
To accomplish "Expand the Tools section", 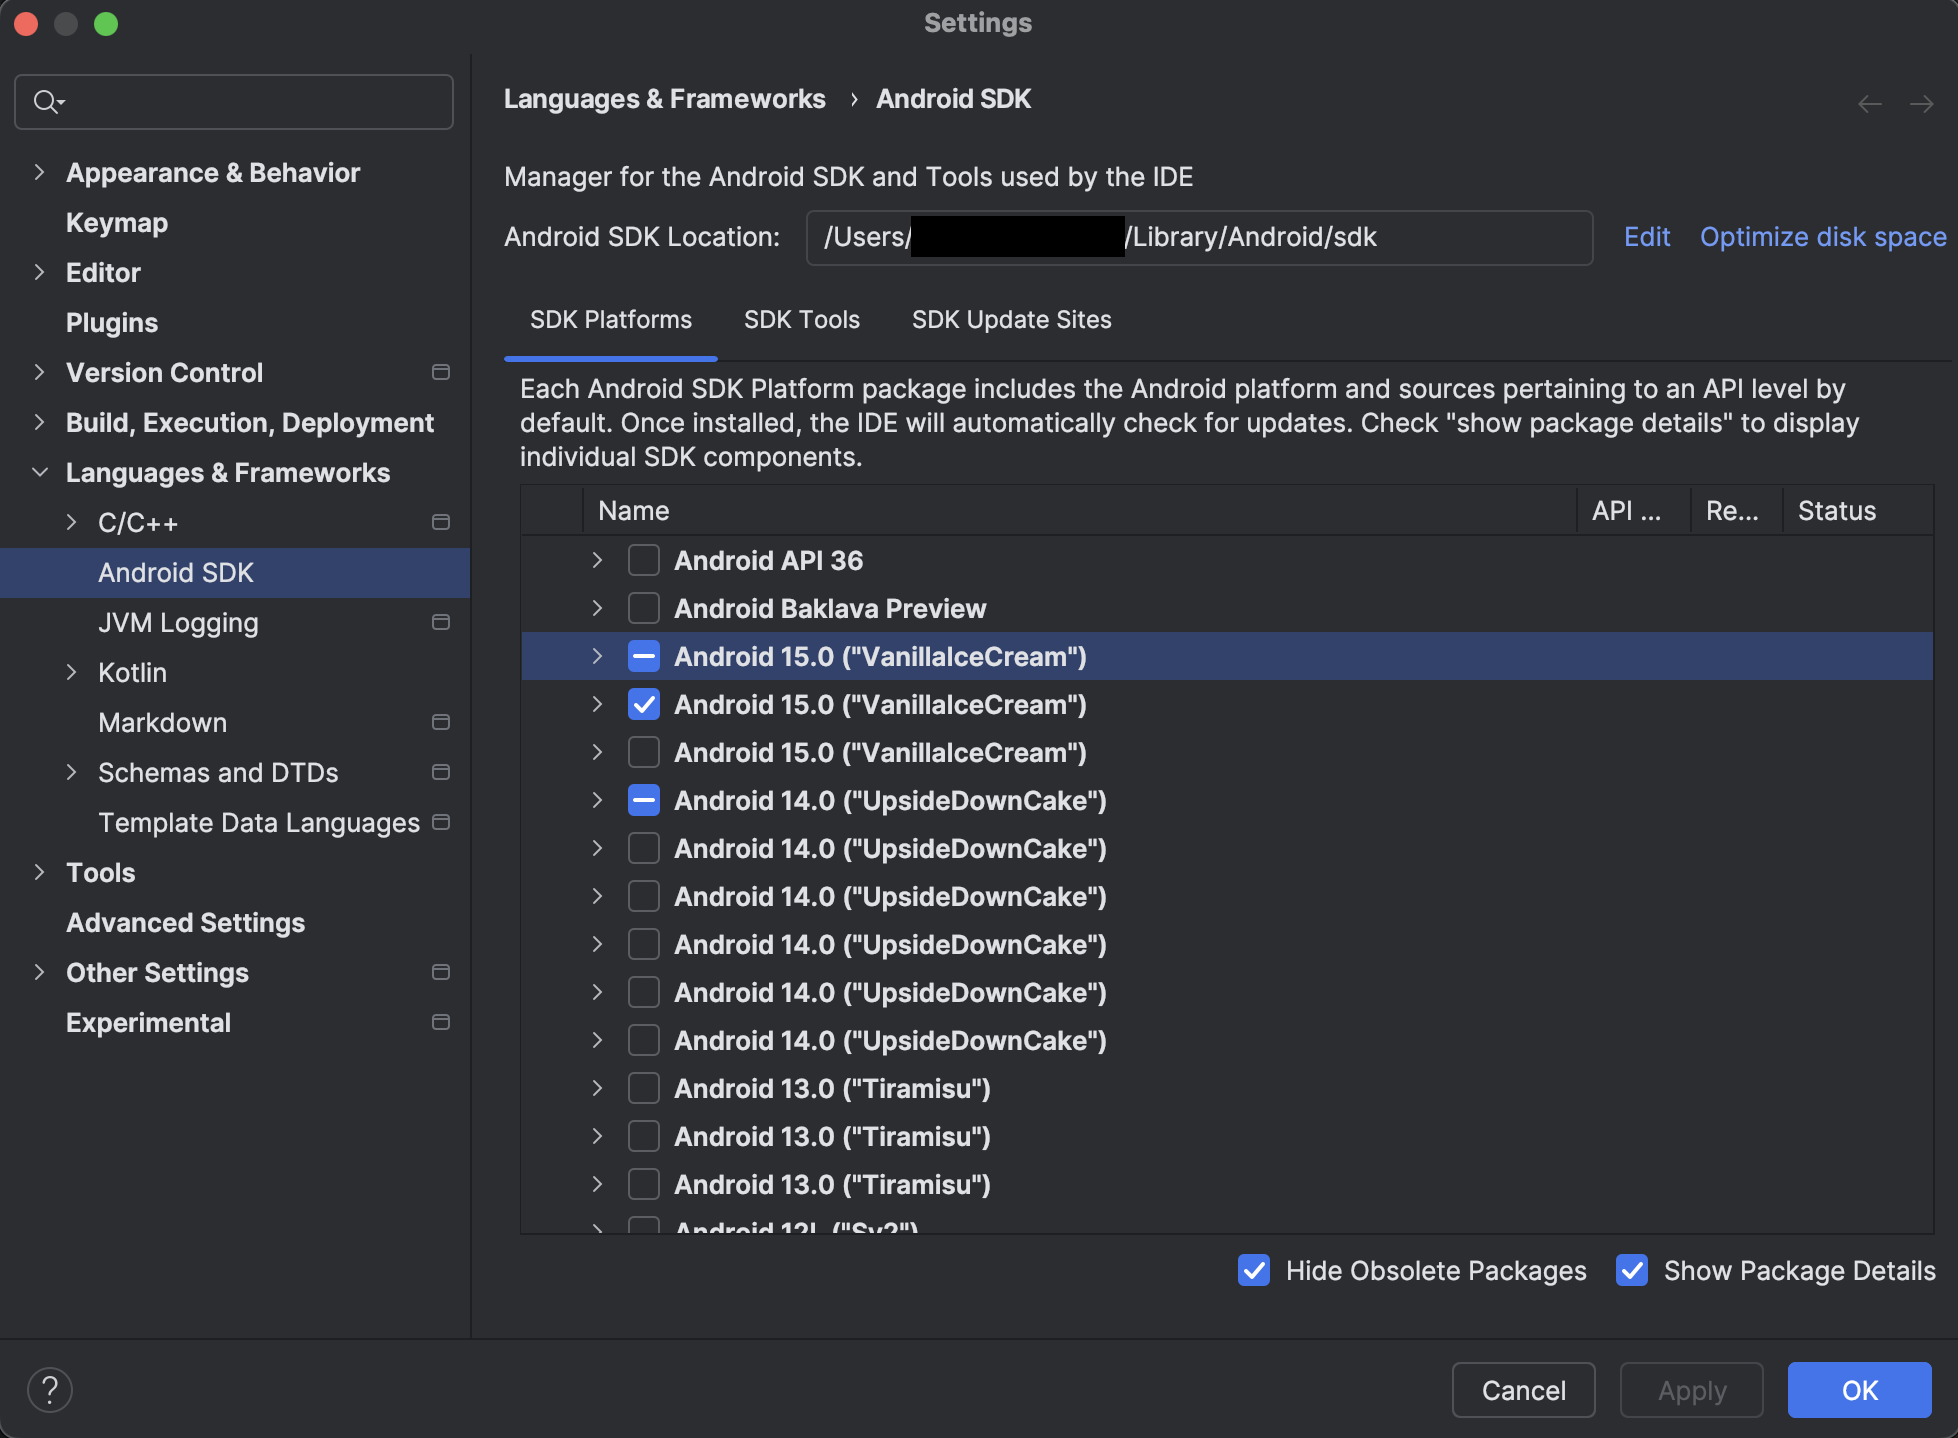I will coord(39,872).
